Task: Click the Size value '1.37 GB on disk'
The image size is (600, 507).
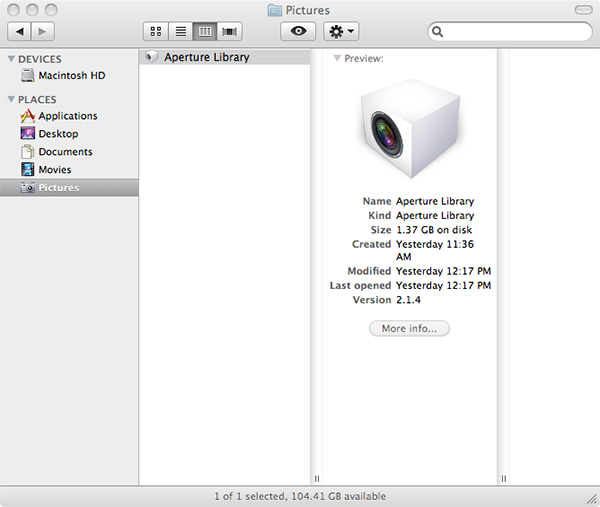Action: point(434,230)
